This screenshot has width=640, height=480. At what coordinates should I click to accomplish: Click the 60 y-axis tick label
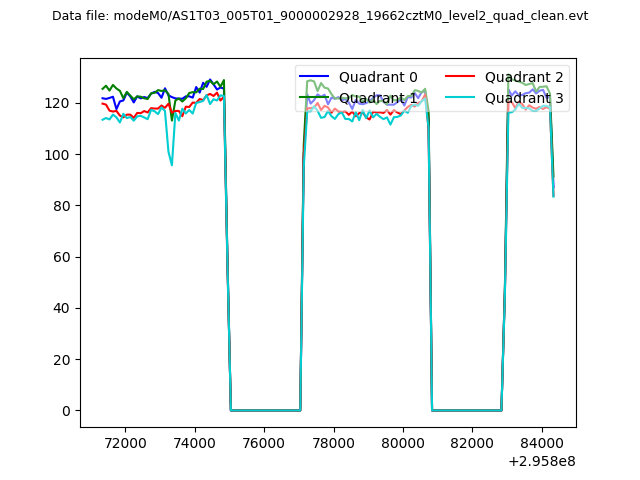[64, 257]
